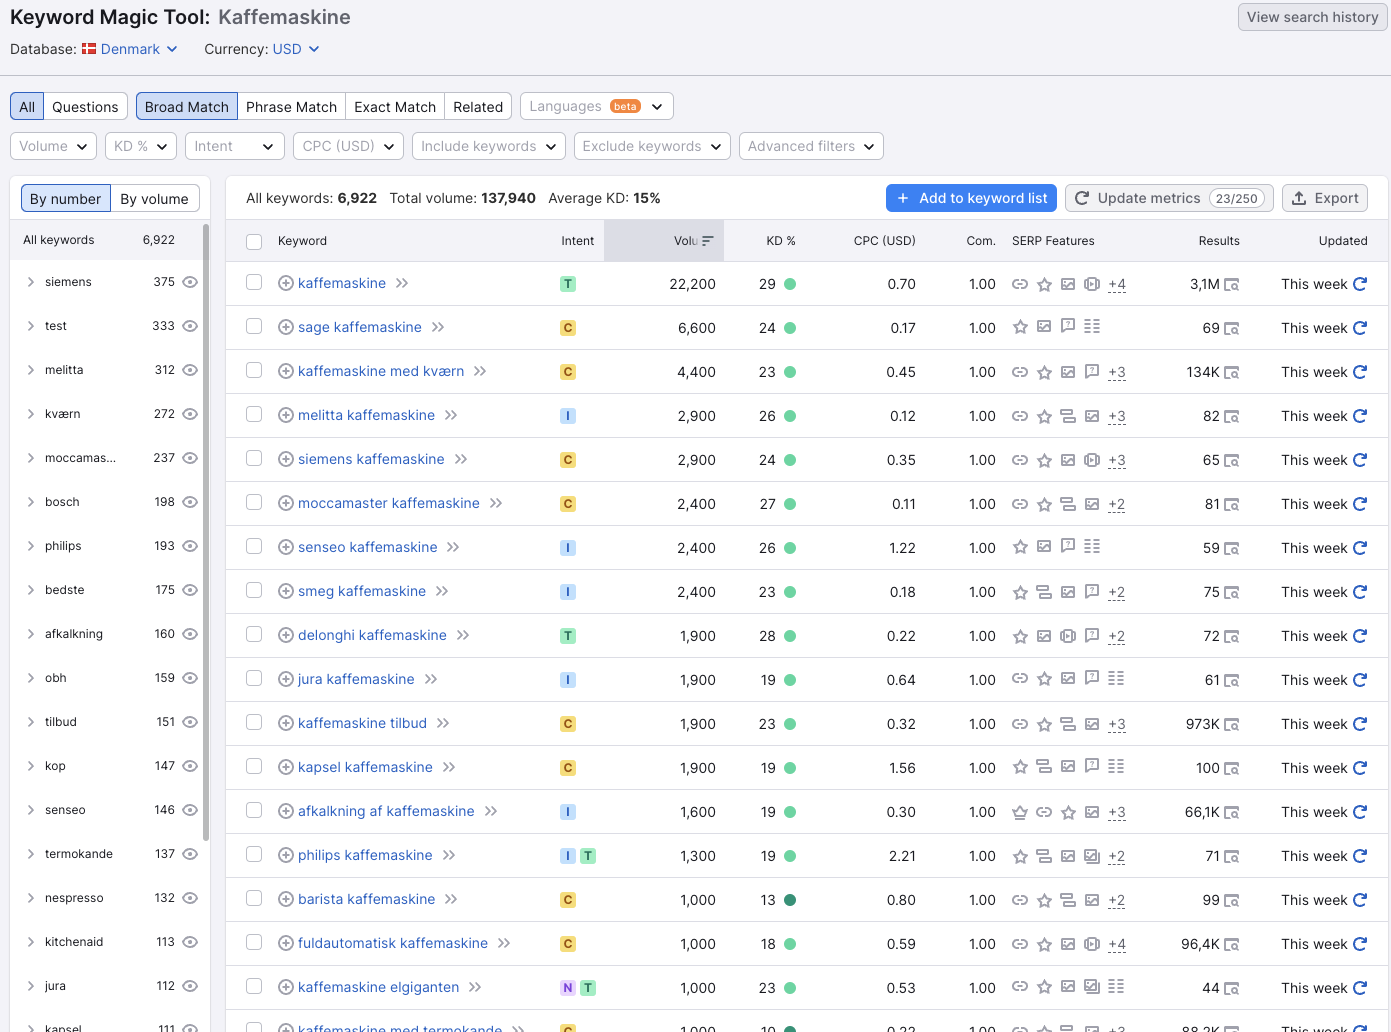The height and width of the screenshot is (1032, 1391).
Task: Open Exclude keywords dropdown
Action: tap(652, 146)
